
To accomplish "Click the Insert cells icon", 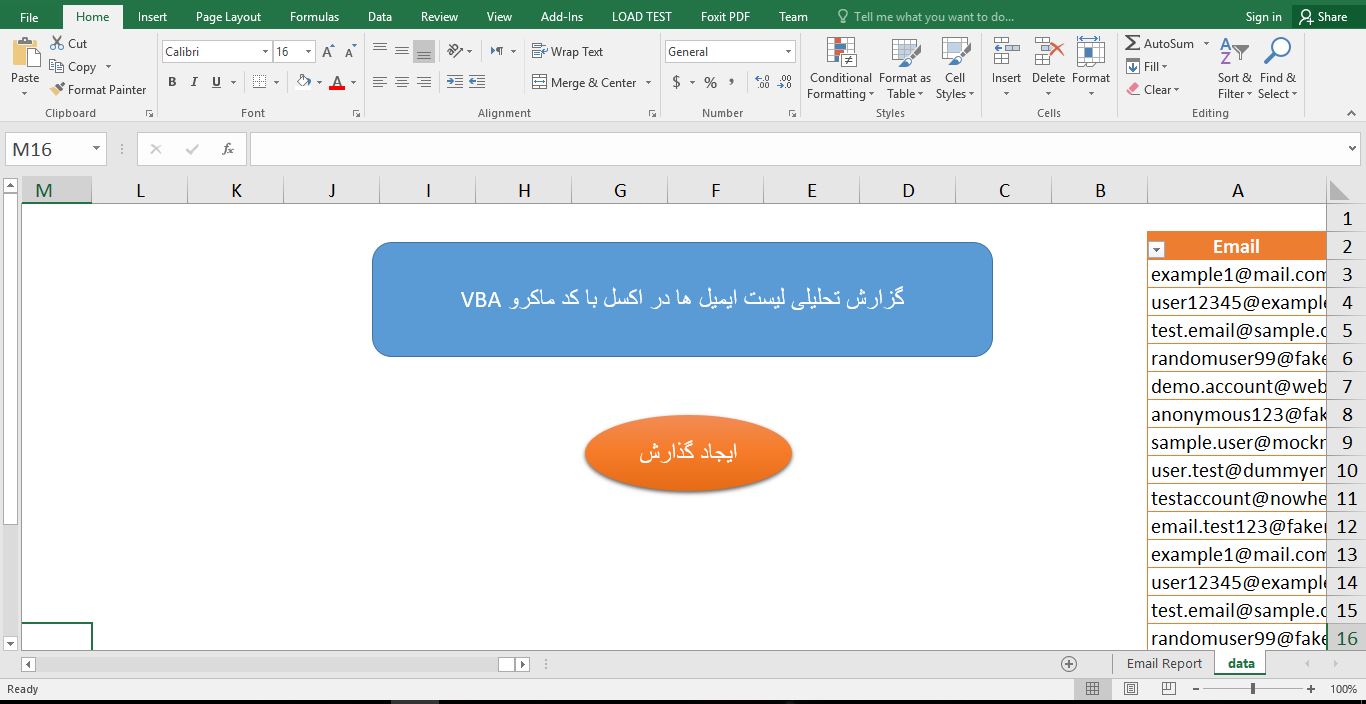I will (x=1006, y=53).
